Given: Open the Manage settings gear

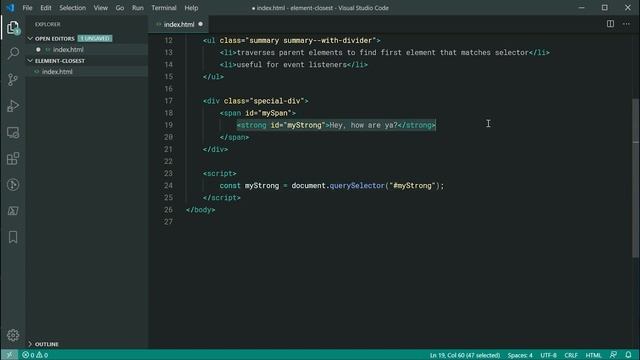Looking at the screenshot, I should tap(13, 335).
